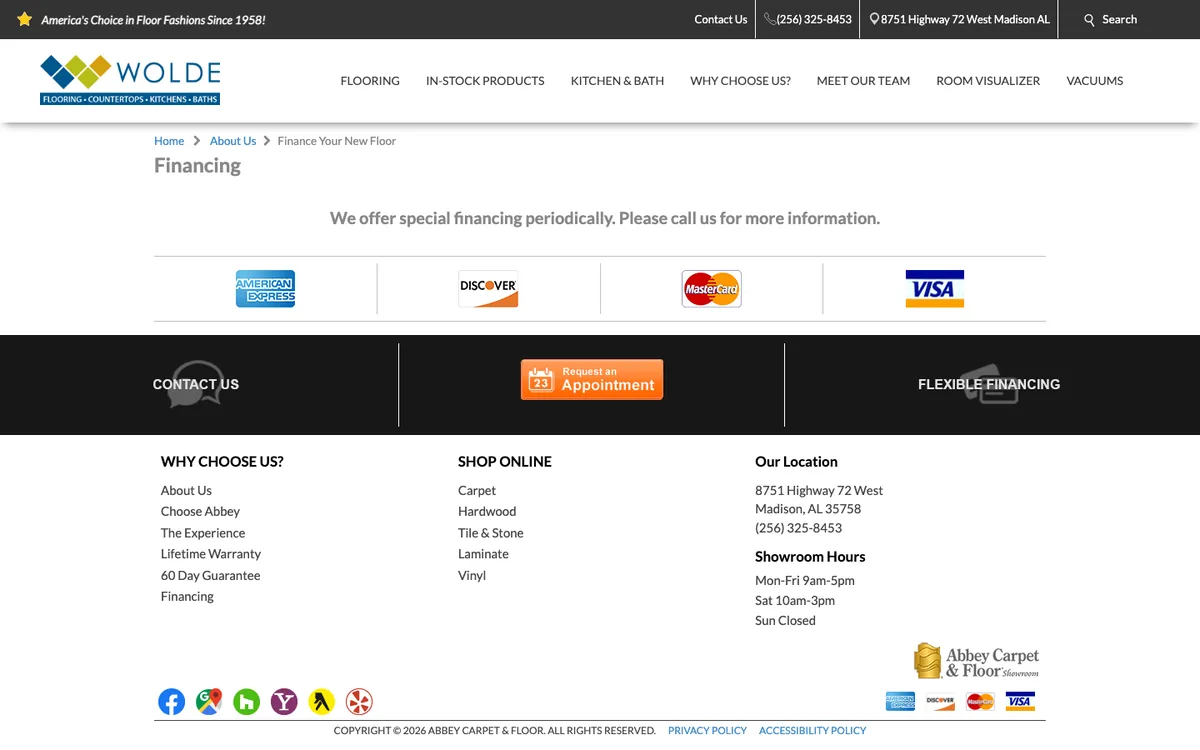1200x750 pixels.
Task: Shop Tile & Stone in the footer
Action: (x=491, y=533)
